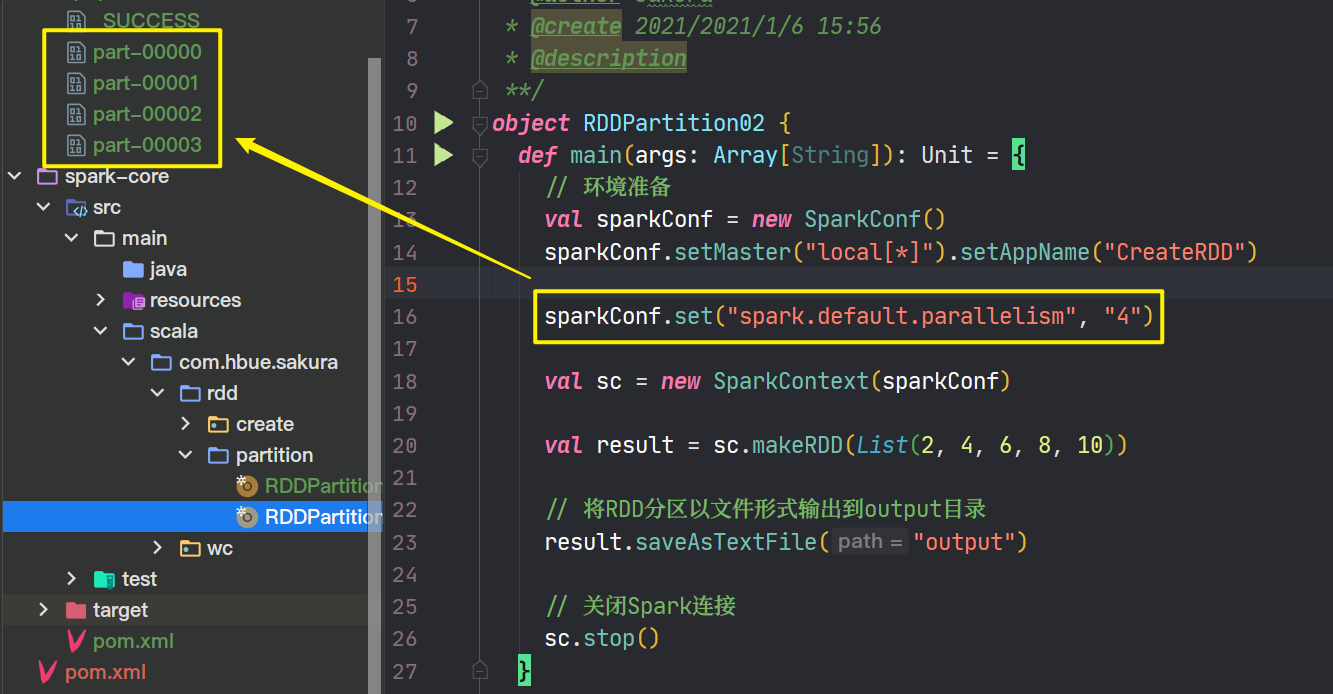This screenshot has height=694, width=1333.
Task: Expand the create package
Action: pyautogui.click(x=186, y=425)
